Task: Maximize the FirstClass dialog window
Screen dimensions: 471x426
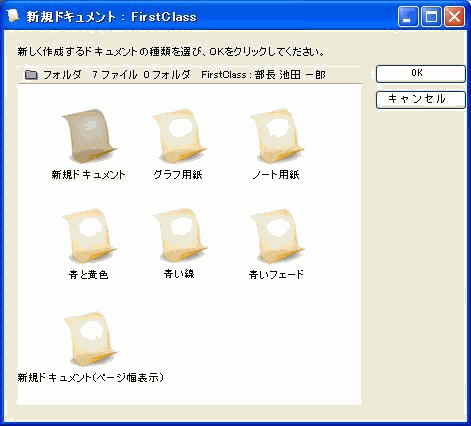Action: coord(431,16)
